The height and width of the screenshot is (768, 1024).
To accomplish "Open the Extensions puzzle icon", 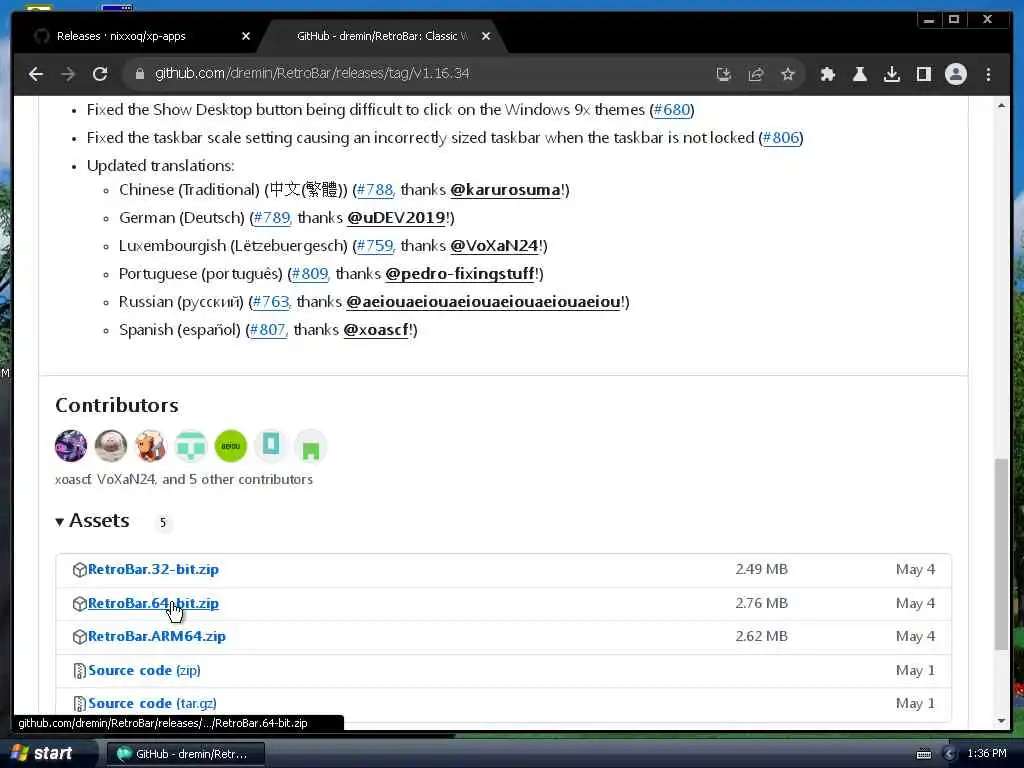I will (x=827, y=74).
